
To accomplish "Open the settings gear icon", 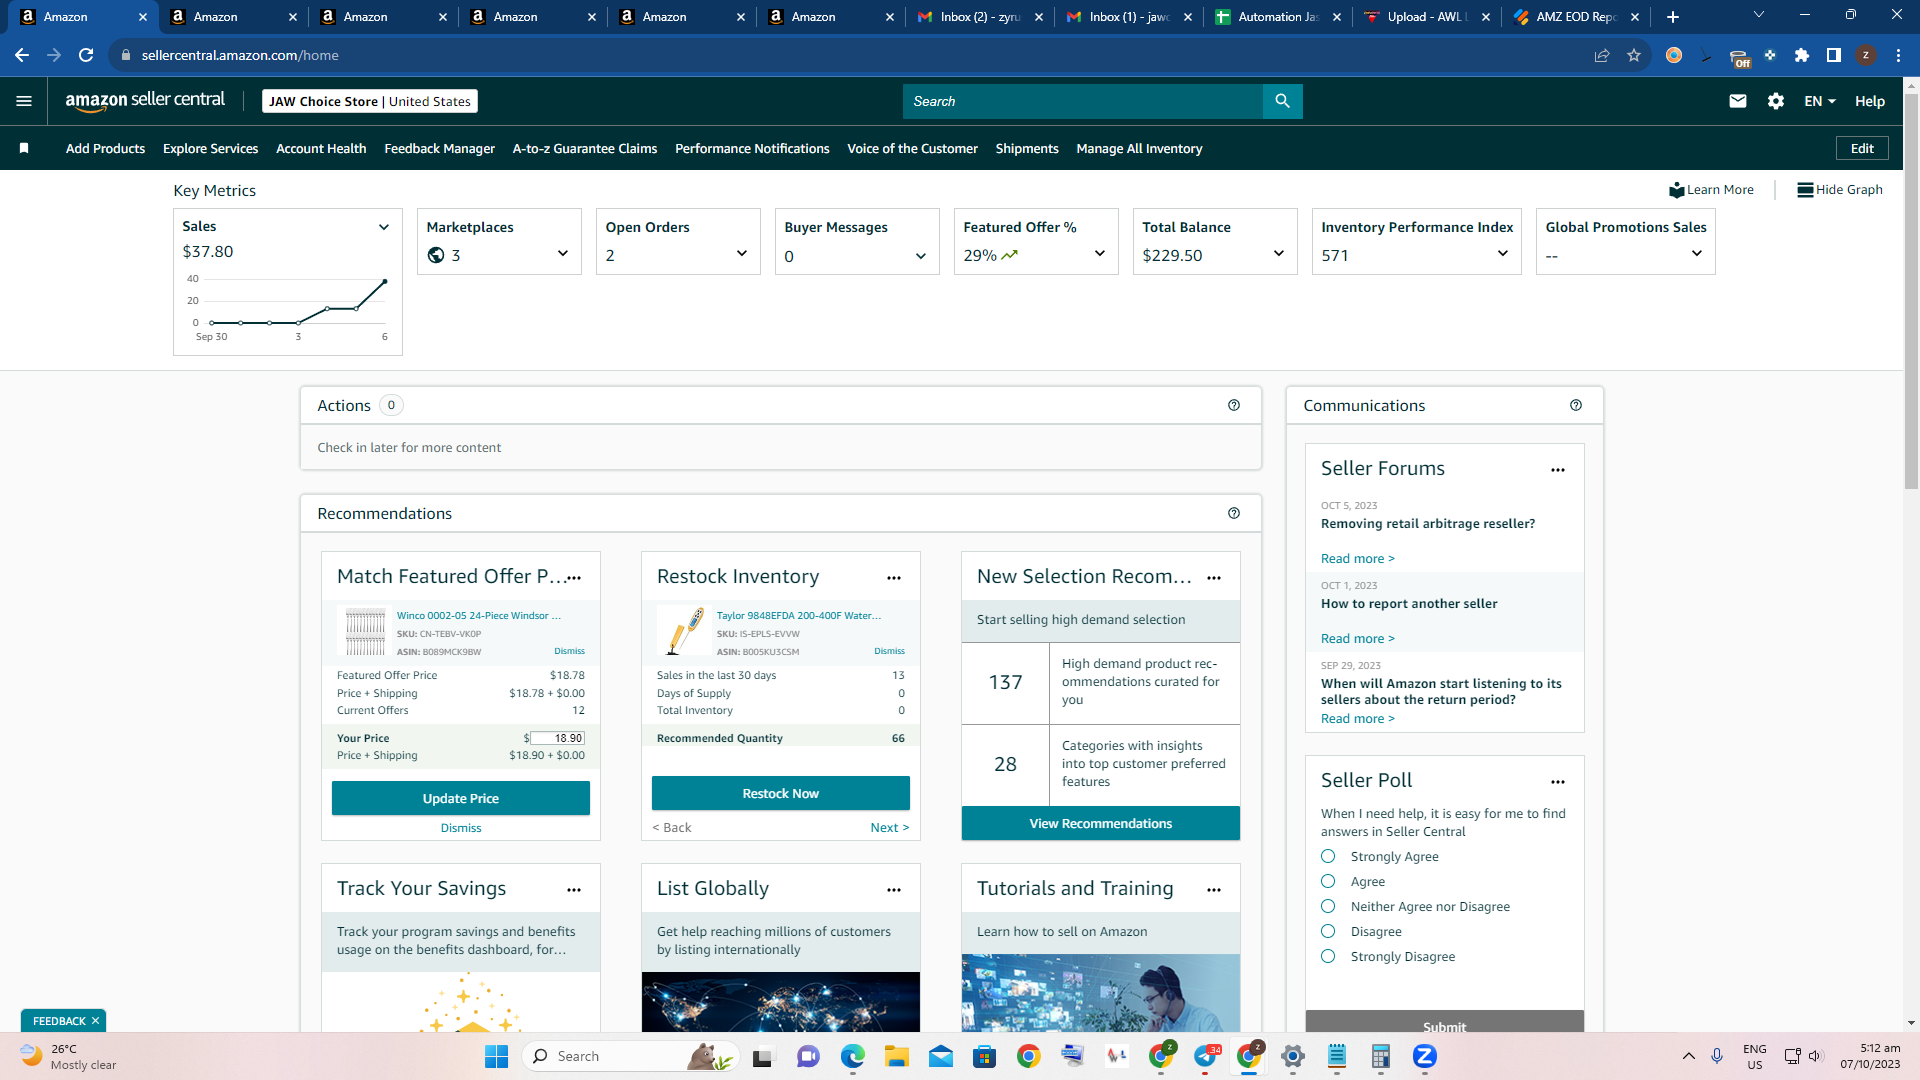I will click(x=1776, y=101).
